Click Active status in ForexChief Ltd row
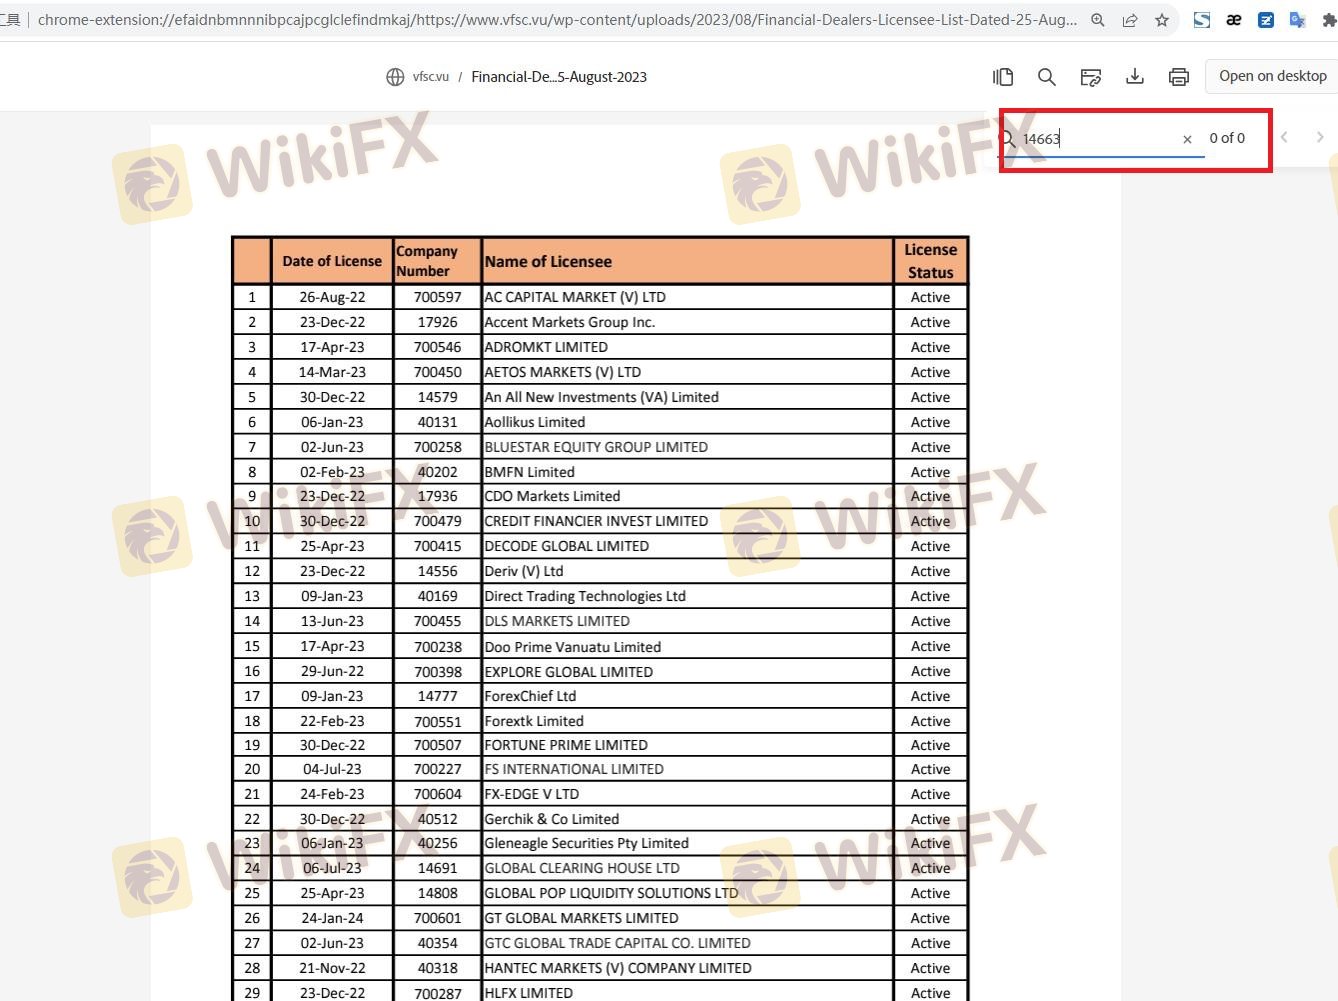 point(930,696)
